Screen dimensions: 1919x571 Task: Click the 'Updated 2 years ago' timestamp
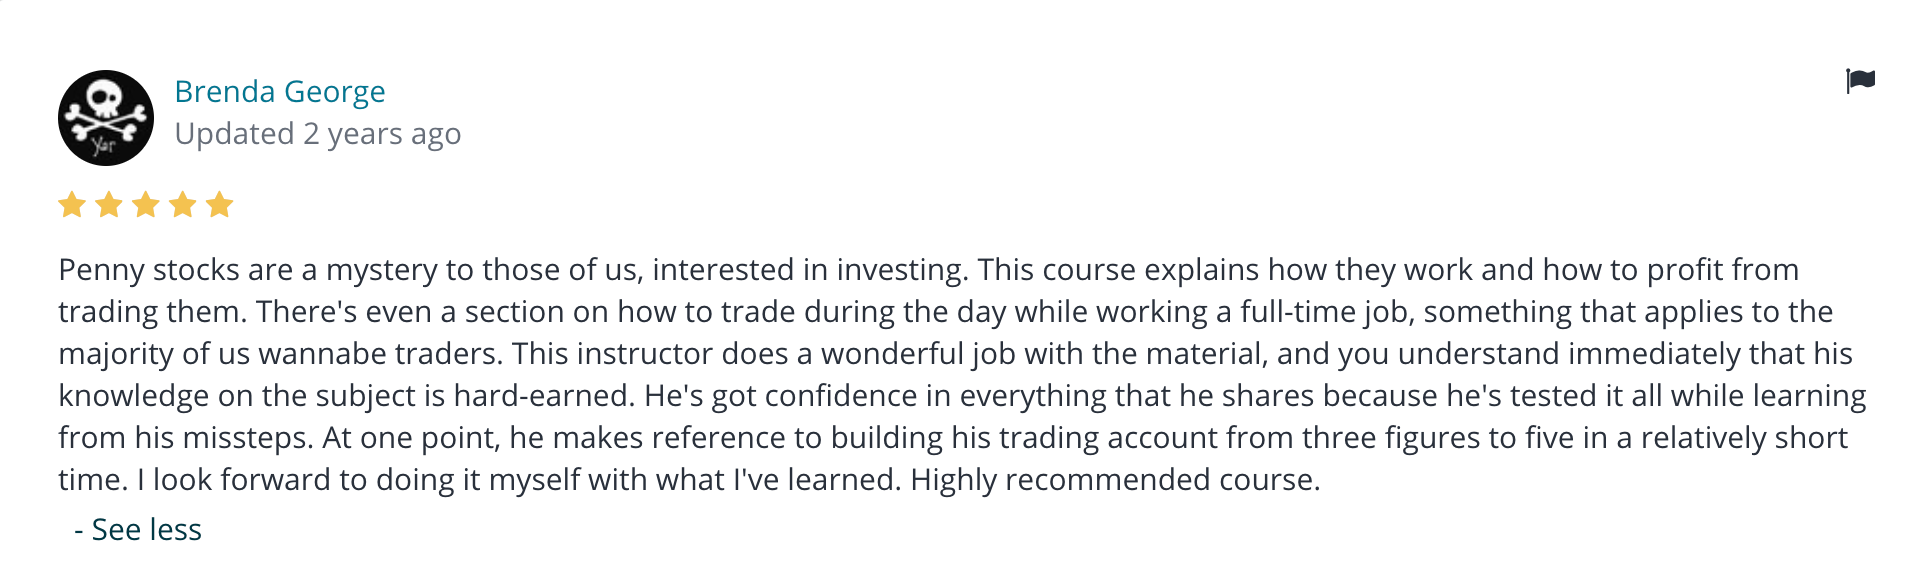coord(318,134)
